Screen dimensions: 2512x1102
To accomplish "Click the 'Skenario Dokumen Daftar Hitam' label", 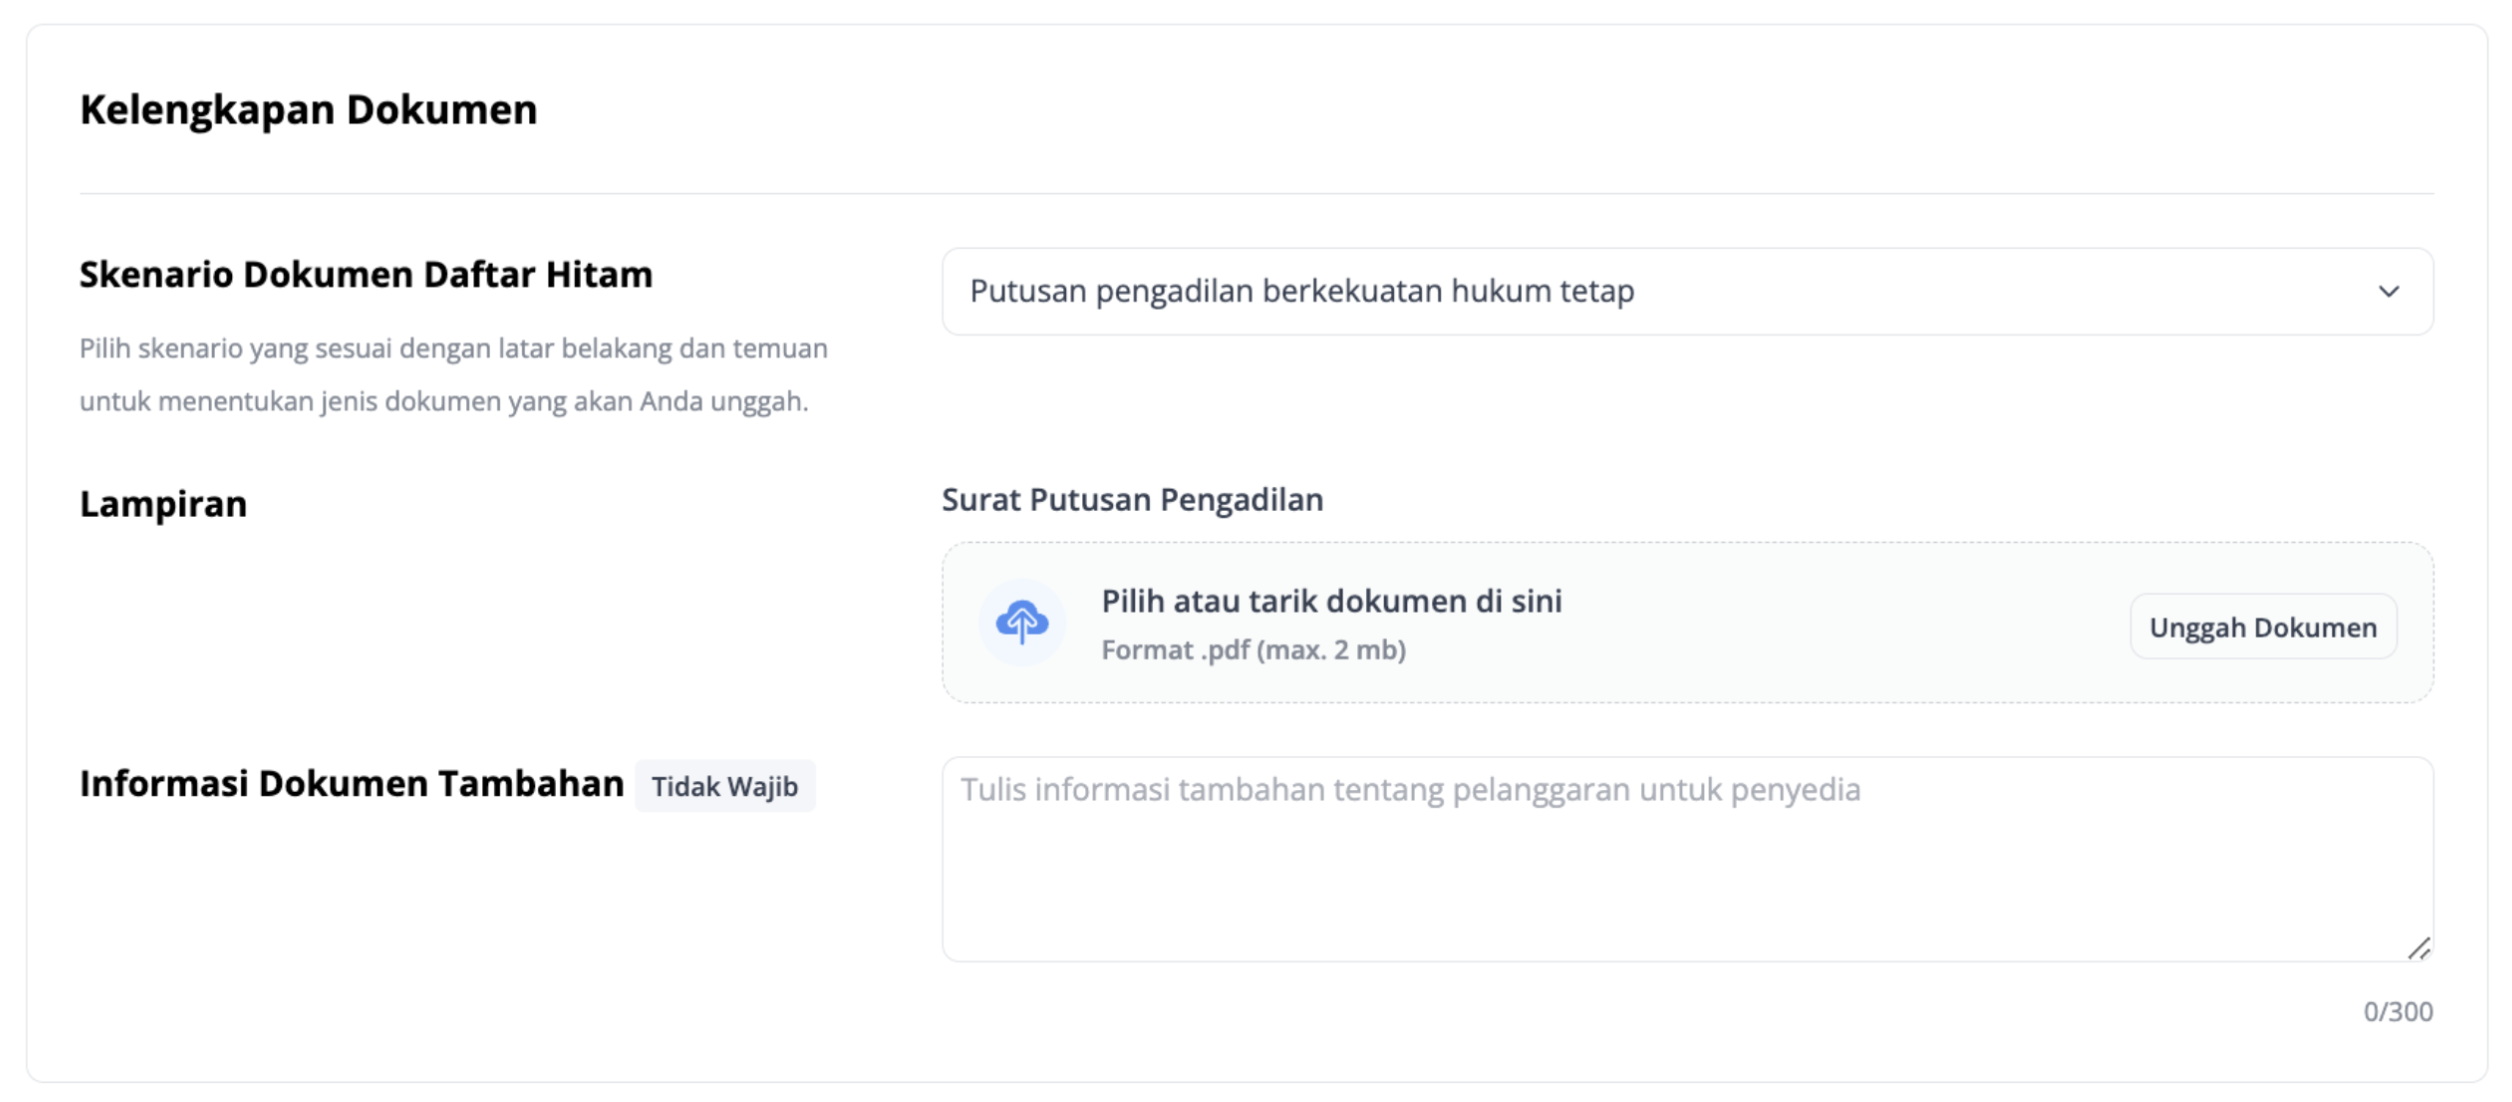I will (x=366, y=274).
